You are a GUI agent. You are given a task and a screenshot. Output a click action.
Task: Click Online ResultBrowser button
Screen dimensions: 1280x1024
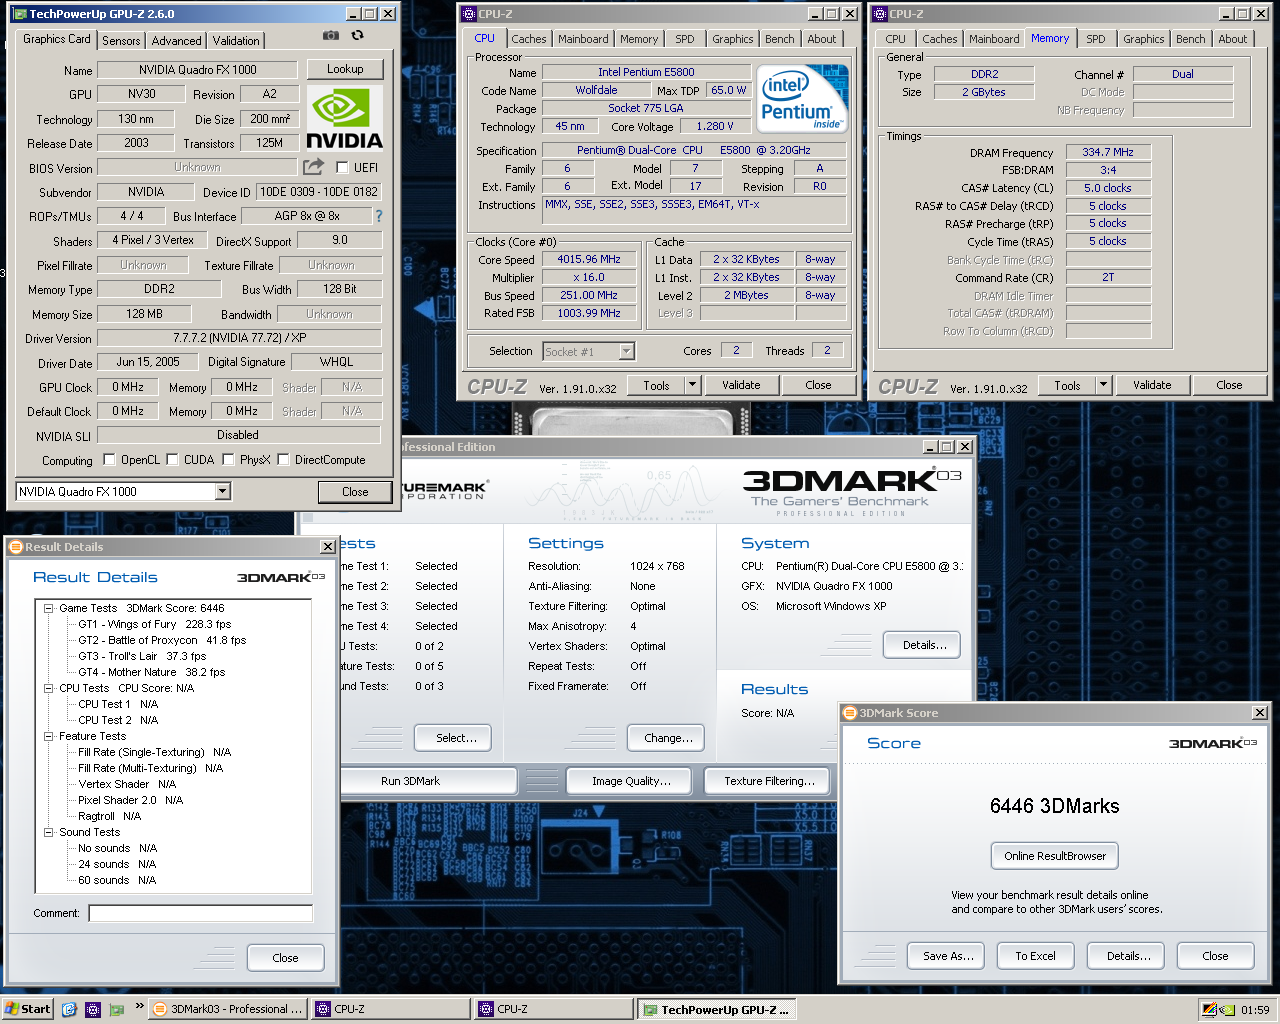1055,856
